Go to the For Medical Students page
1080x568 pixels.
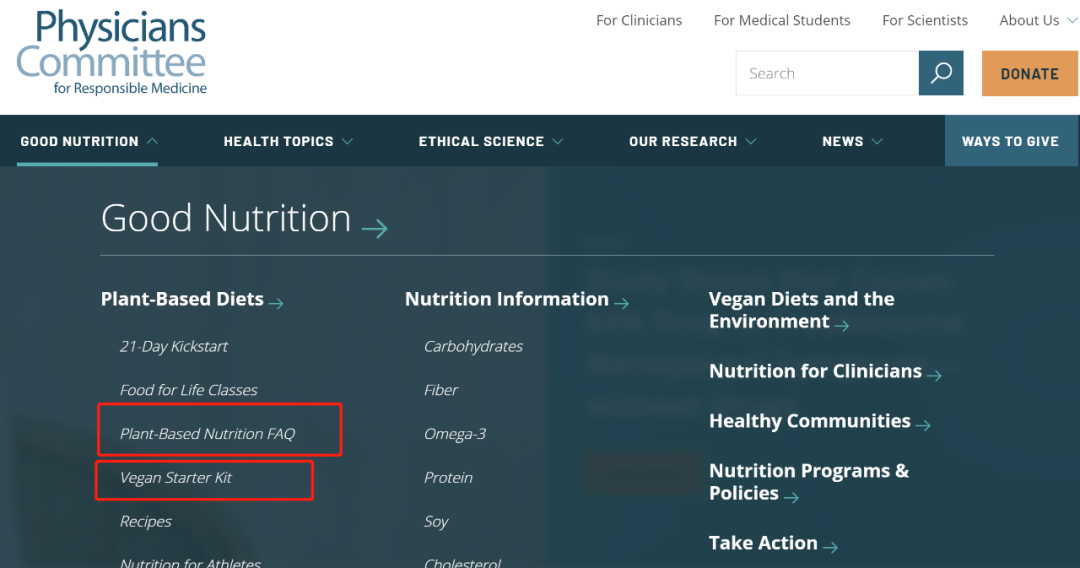782,21
